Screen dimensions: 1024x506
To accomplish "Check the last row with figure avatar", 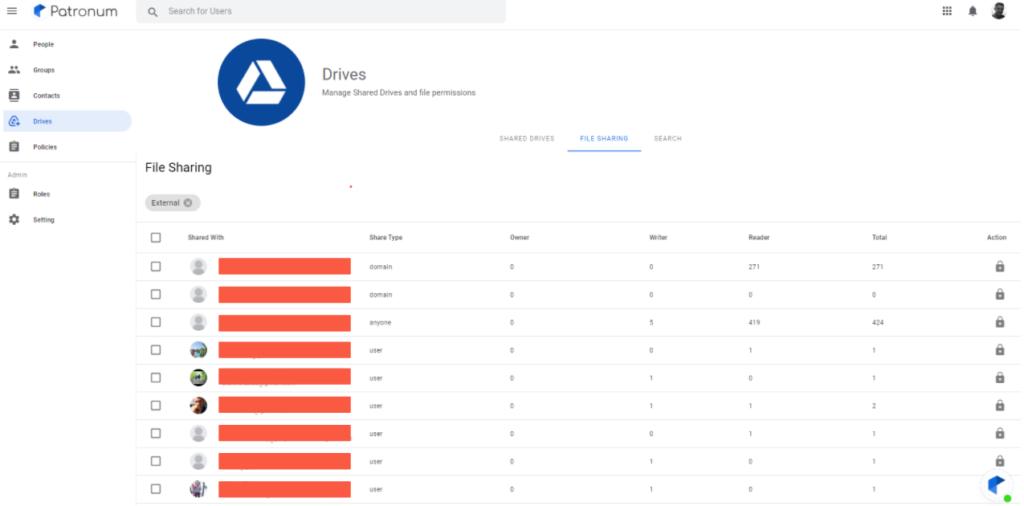I will (x=155, y=489).
